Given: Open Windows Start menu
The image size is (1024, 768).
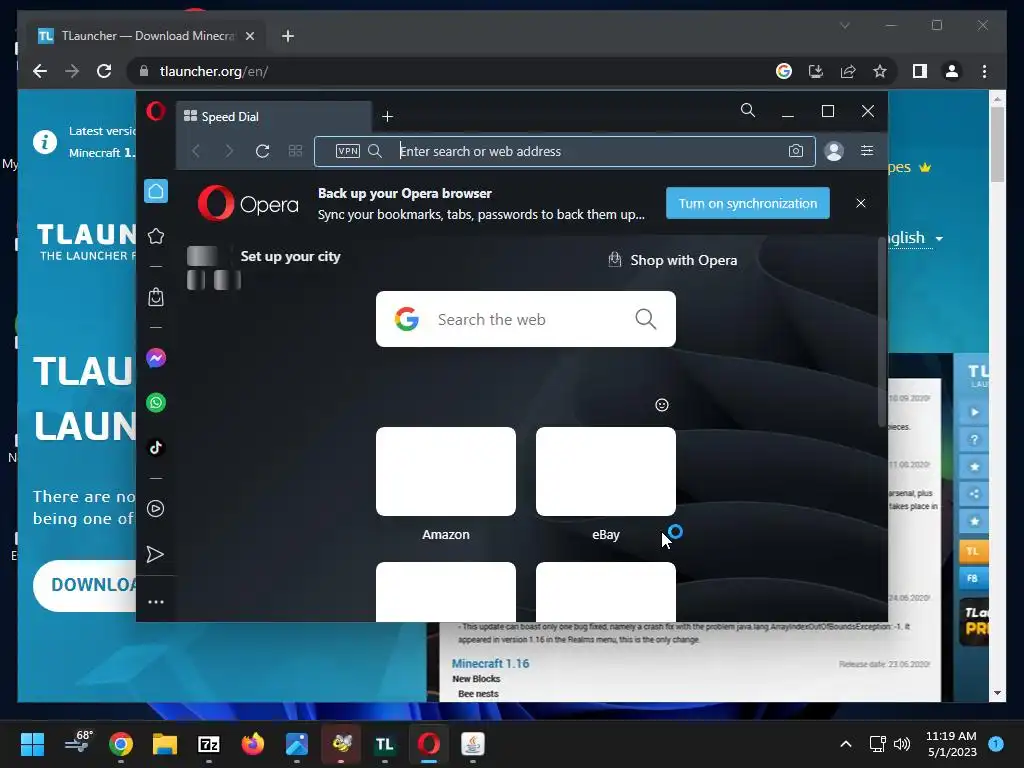Looking at the screenshot, I should [32, 744].
